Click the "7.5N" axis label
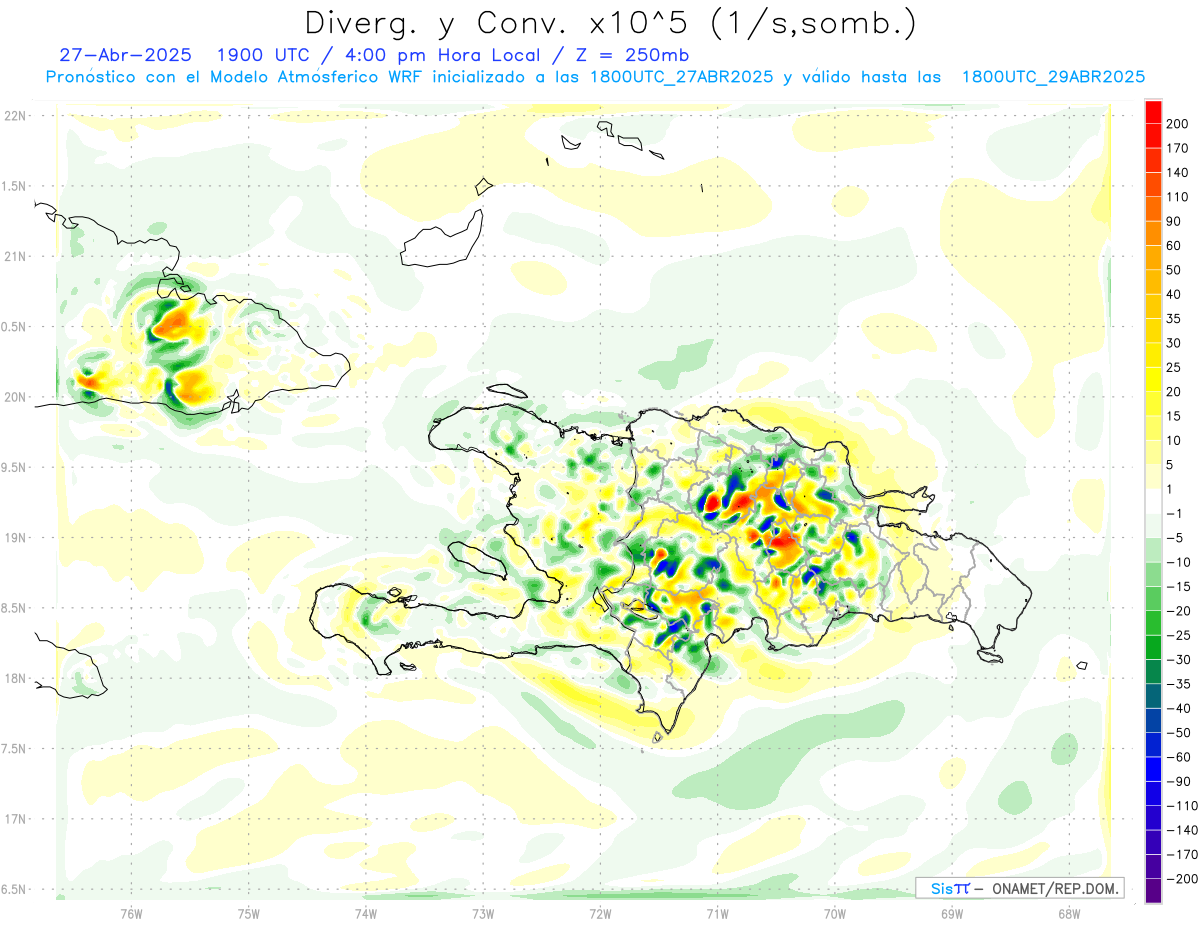The image size is (1200, 927). point(14,749)
